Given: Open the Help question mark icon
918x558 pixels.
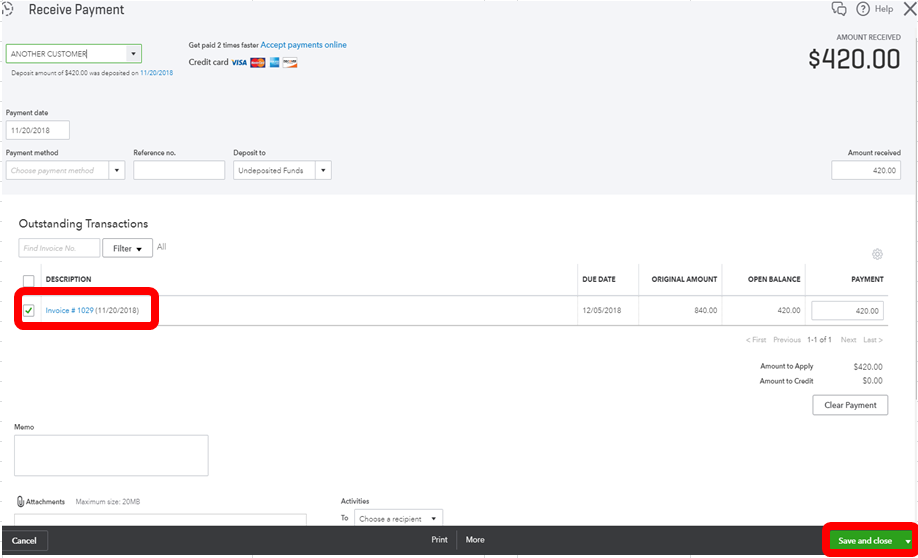Looking at the screenshot, I should [x=863, y=9].
